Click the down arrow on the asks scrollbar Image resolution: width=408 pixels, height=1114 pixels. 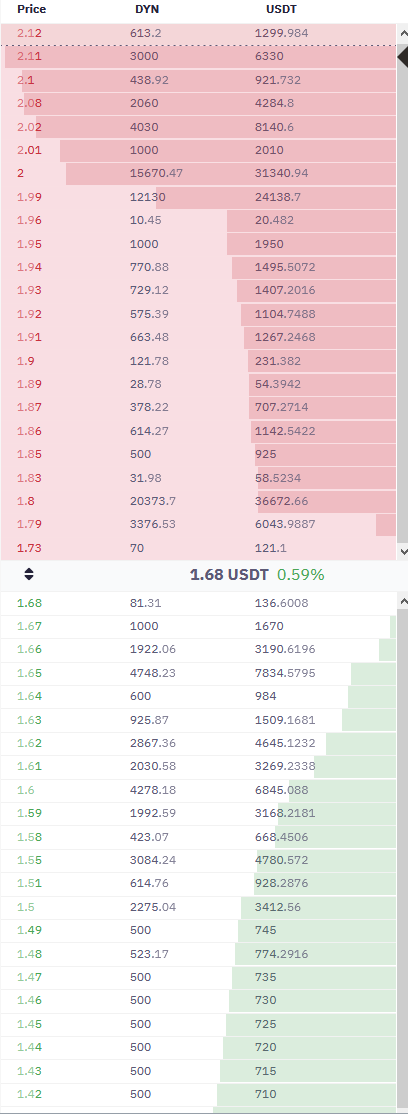click(x=403, y=551)
